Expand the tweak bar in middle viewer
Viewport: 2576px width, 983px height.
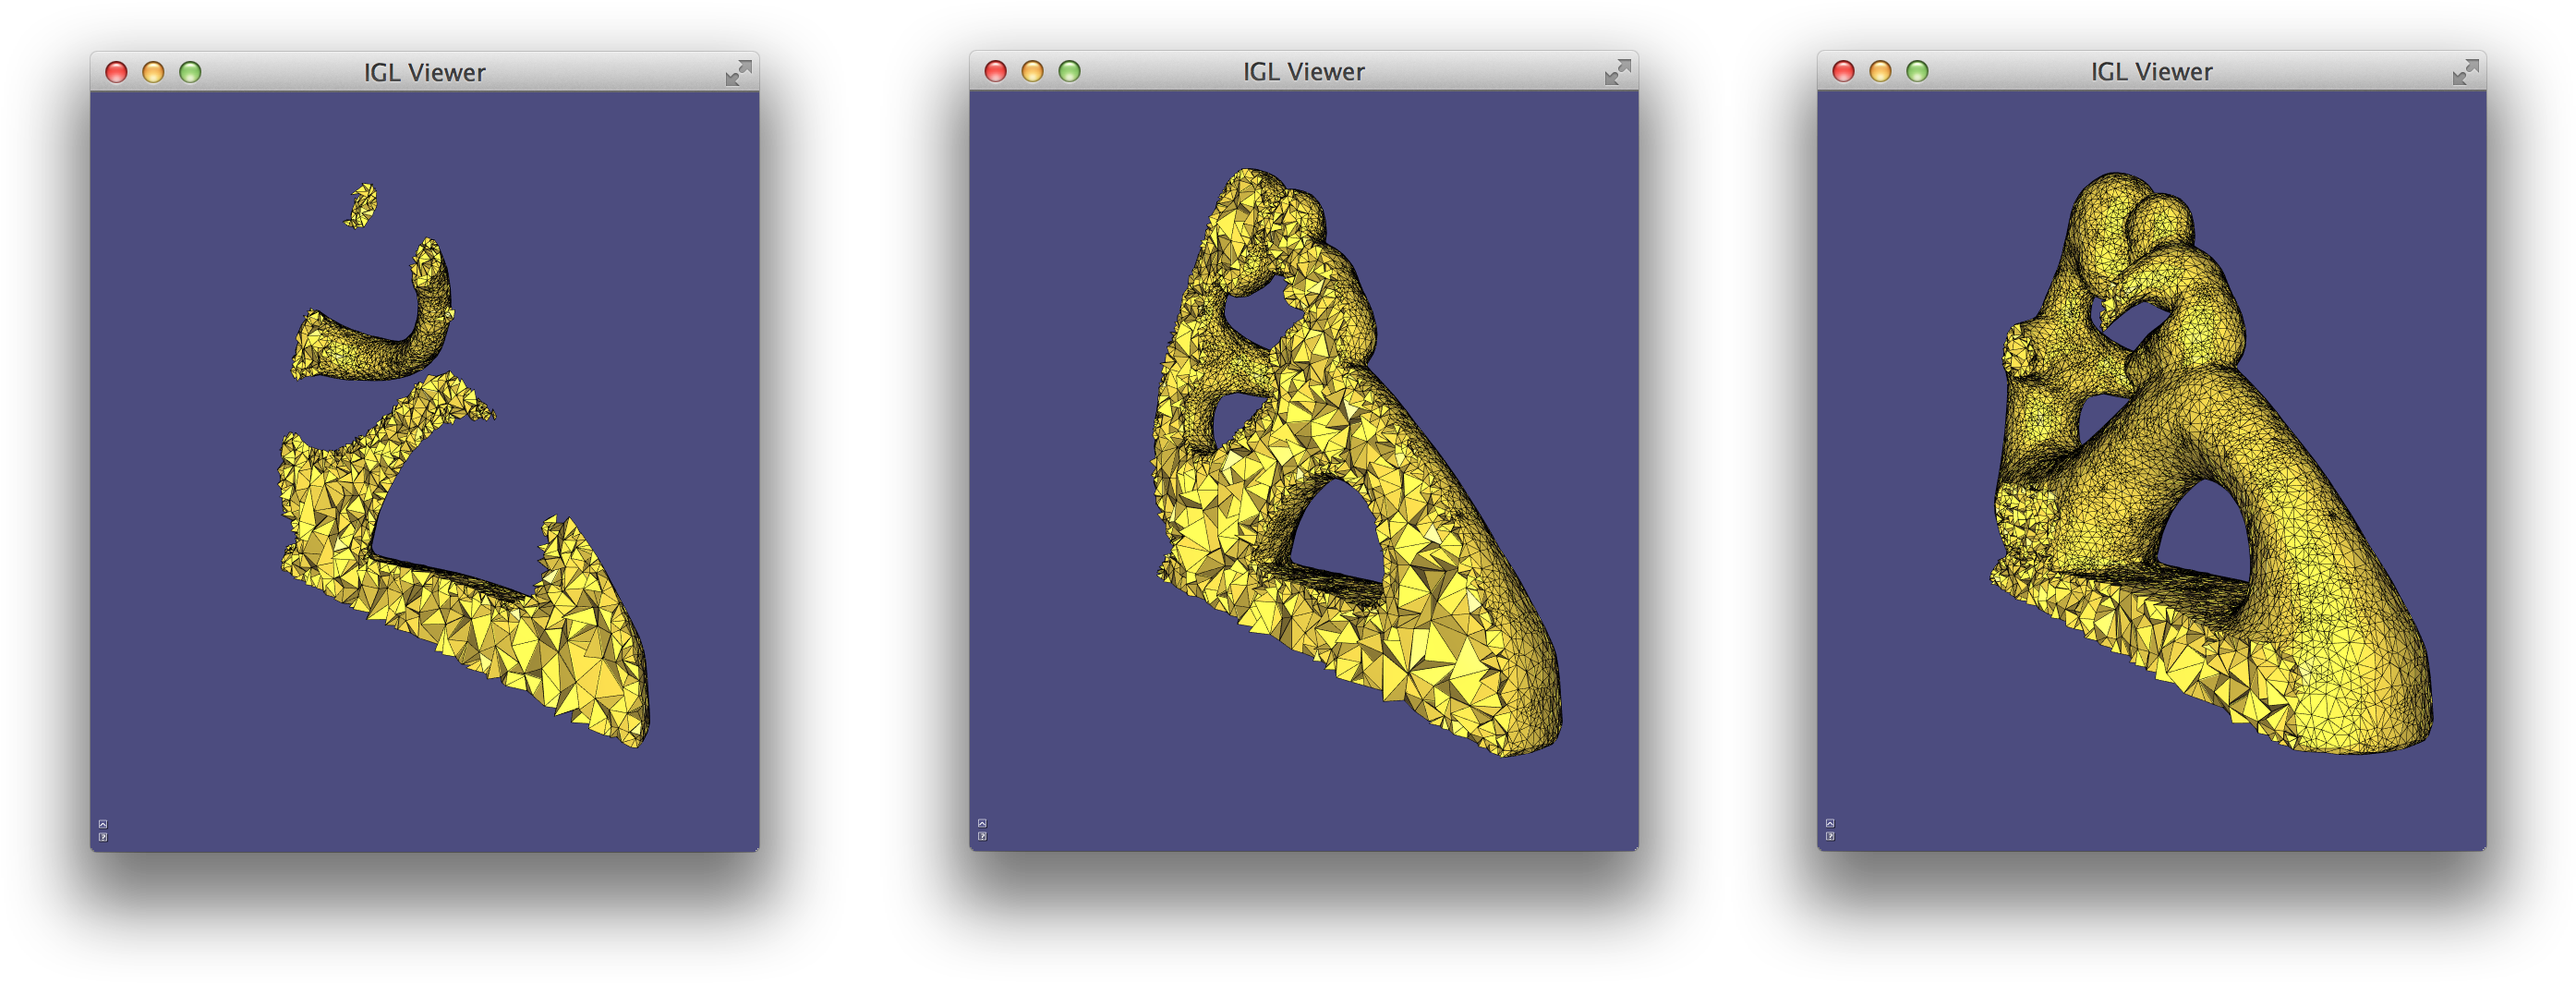pos(982,823)
